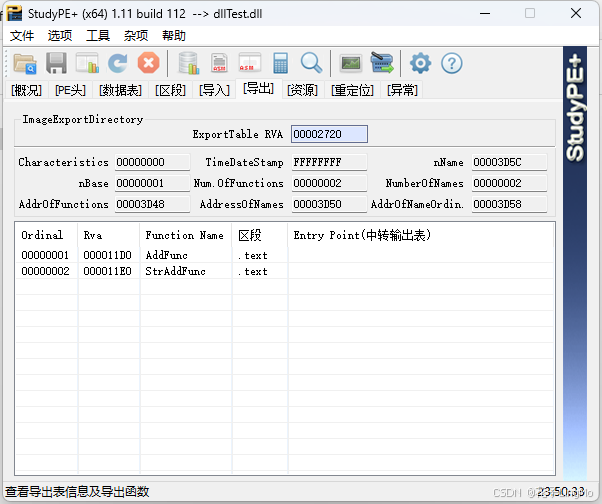Click the NumberOfNames value field

click(x=509, y=183)
